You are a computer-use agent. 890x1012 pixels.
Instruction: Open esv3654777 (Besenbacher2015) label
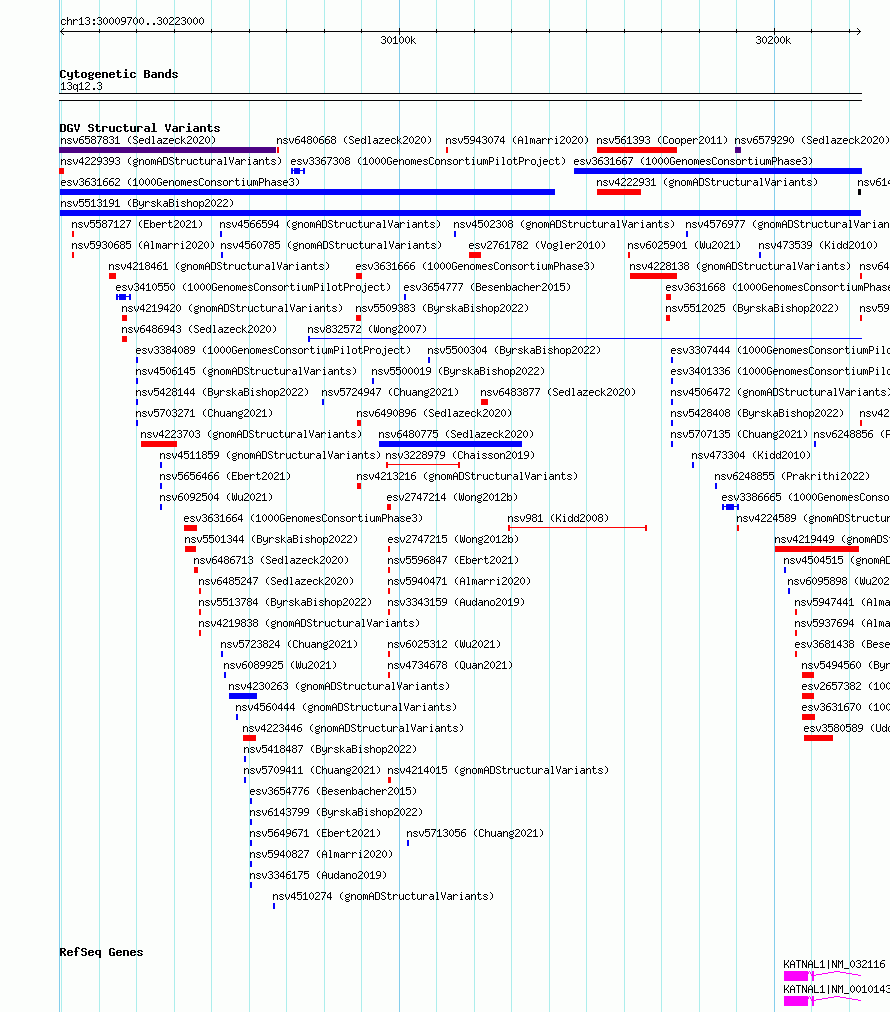[487, 287]
